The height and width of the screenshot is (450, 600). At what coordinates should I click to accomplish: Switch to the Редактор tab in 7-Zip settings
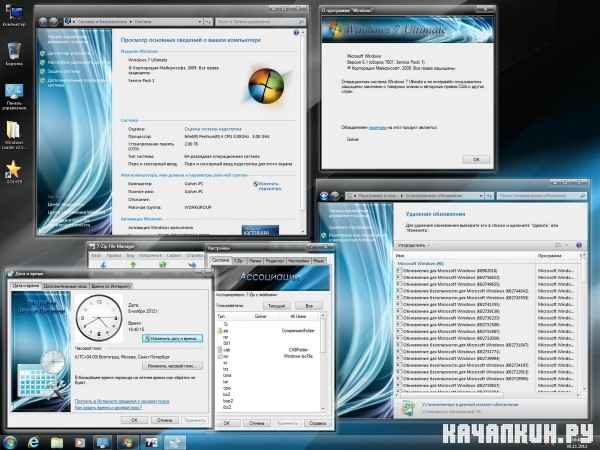point(274,261)
